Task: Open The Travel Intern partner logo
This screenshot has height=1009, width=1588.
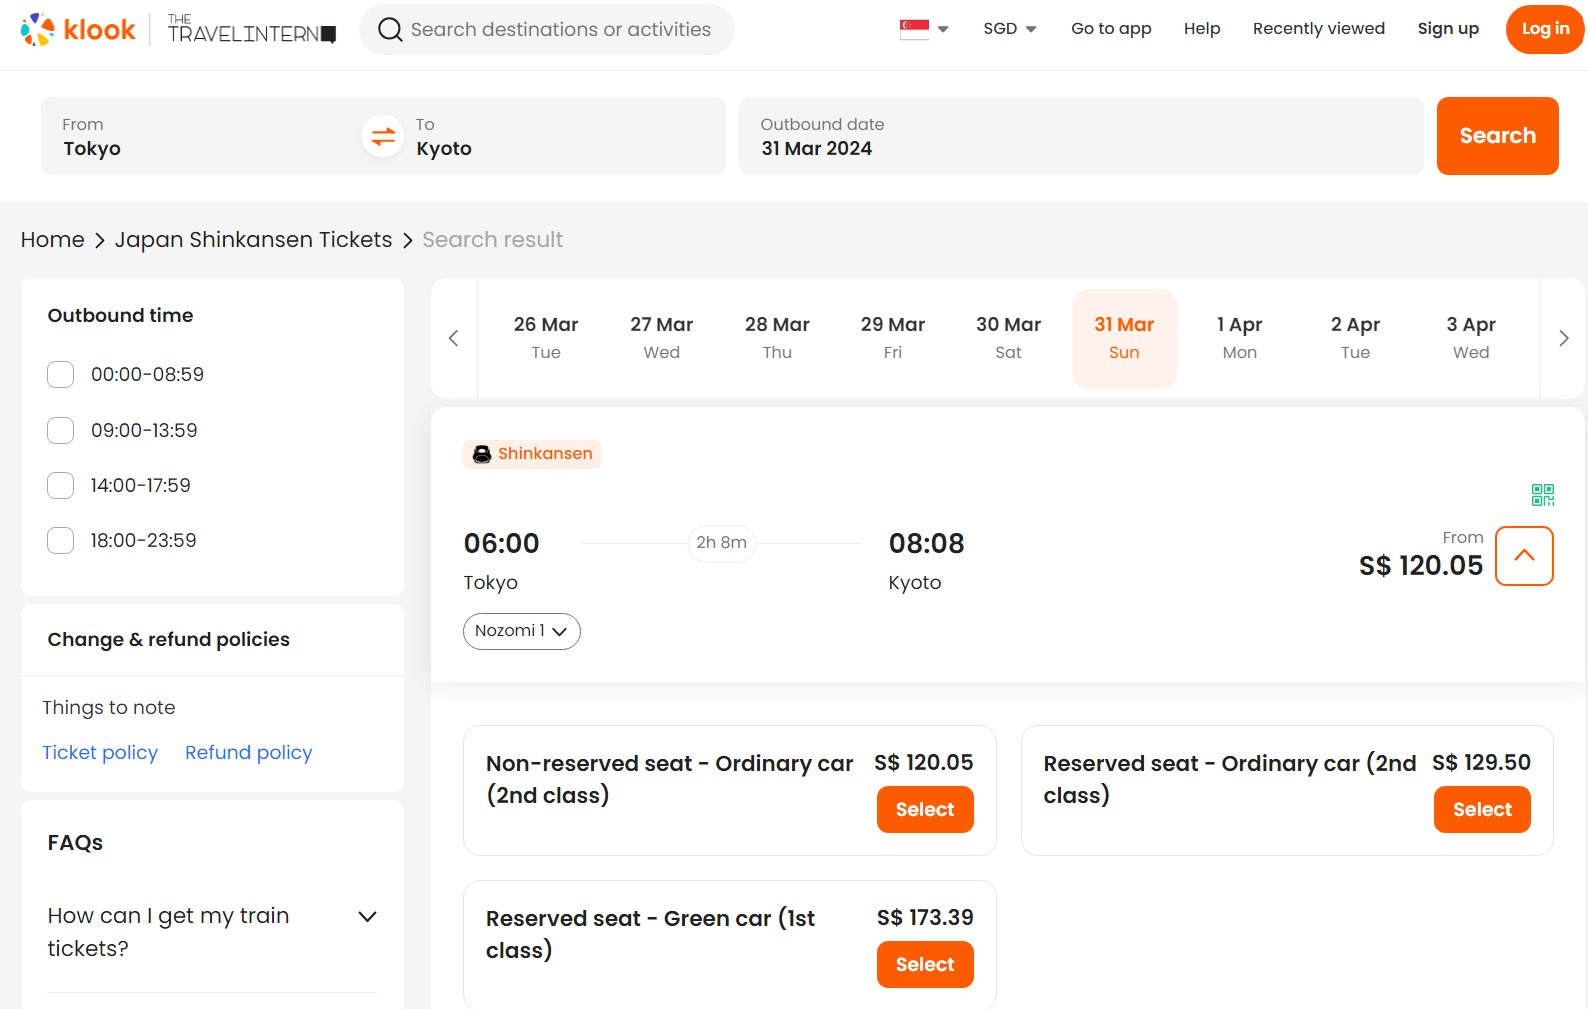Action: tap(252, 29)
